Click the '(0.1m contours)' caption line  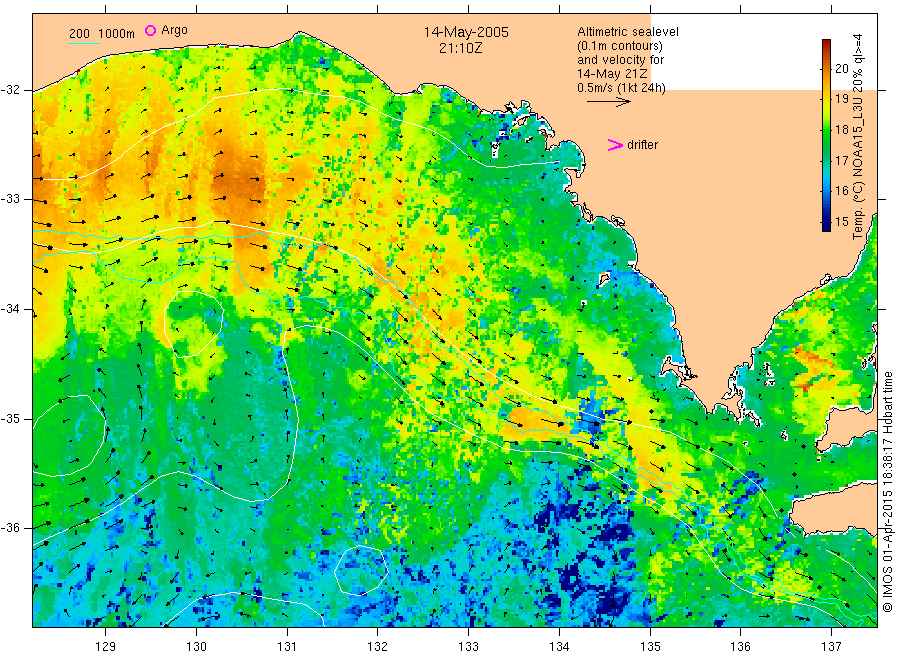tap(620, 46)
